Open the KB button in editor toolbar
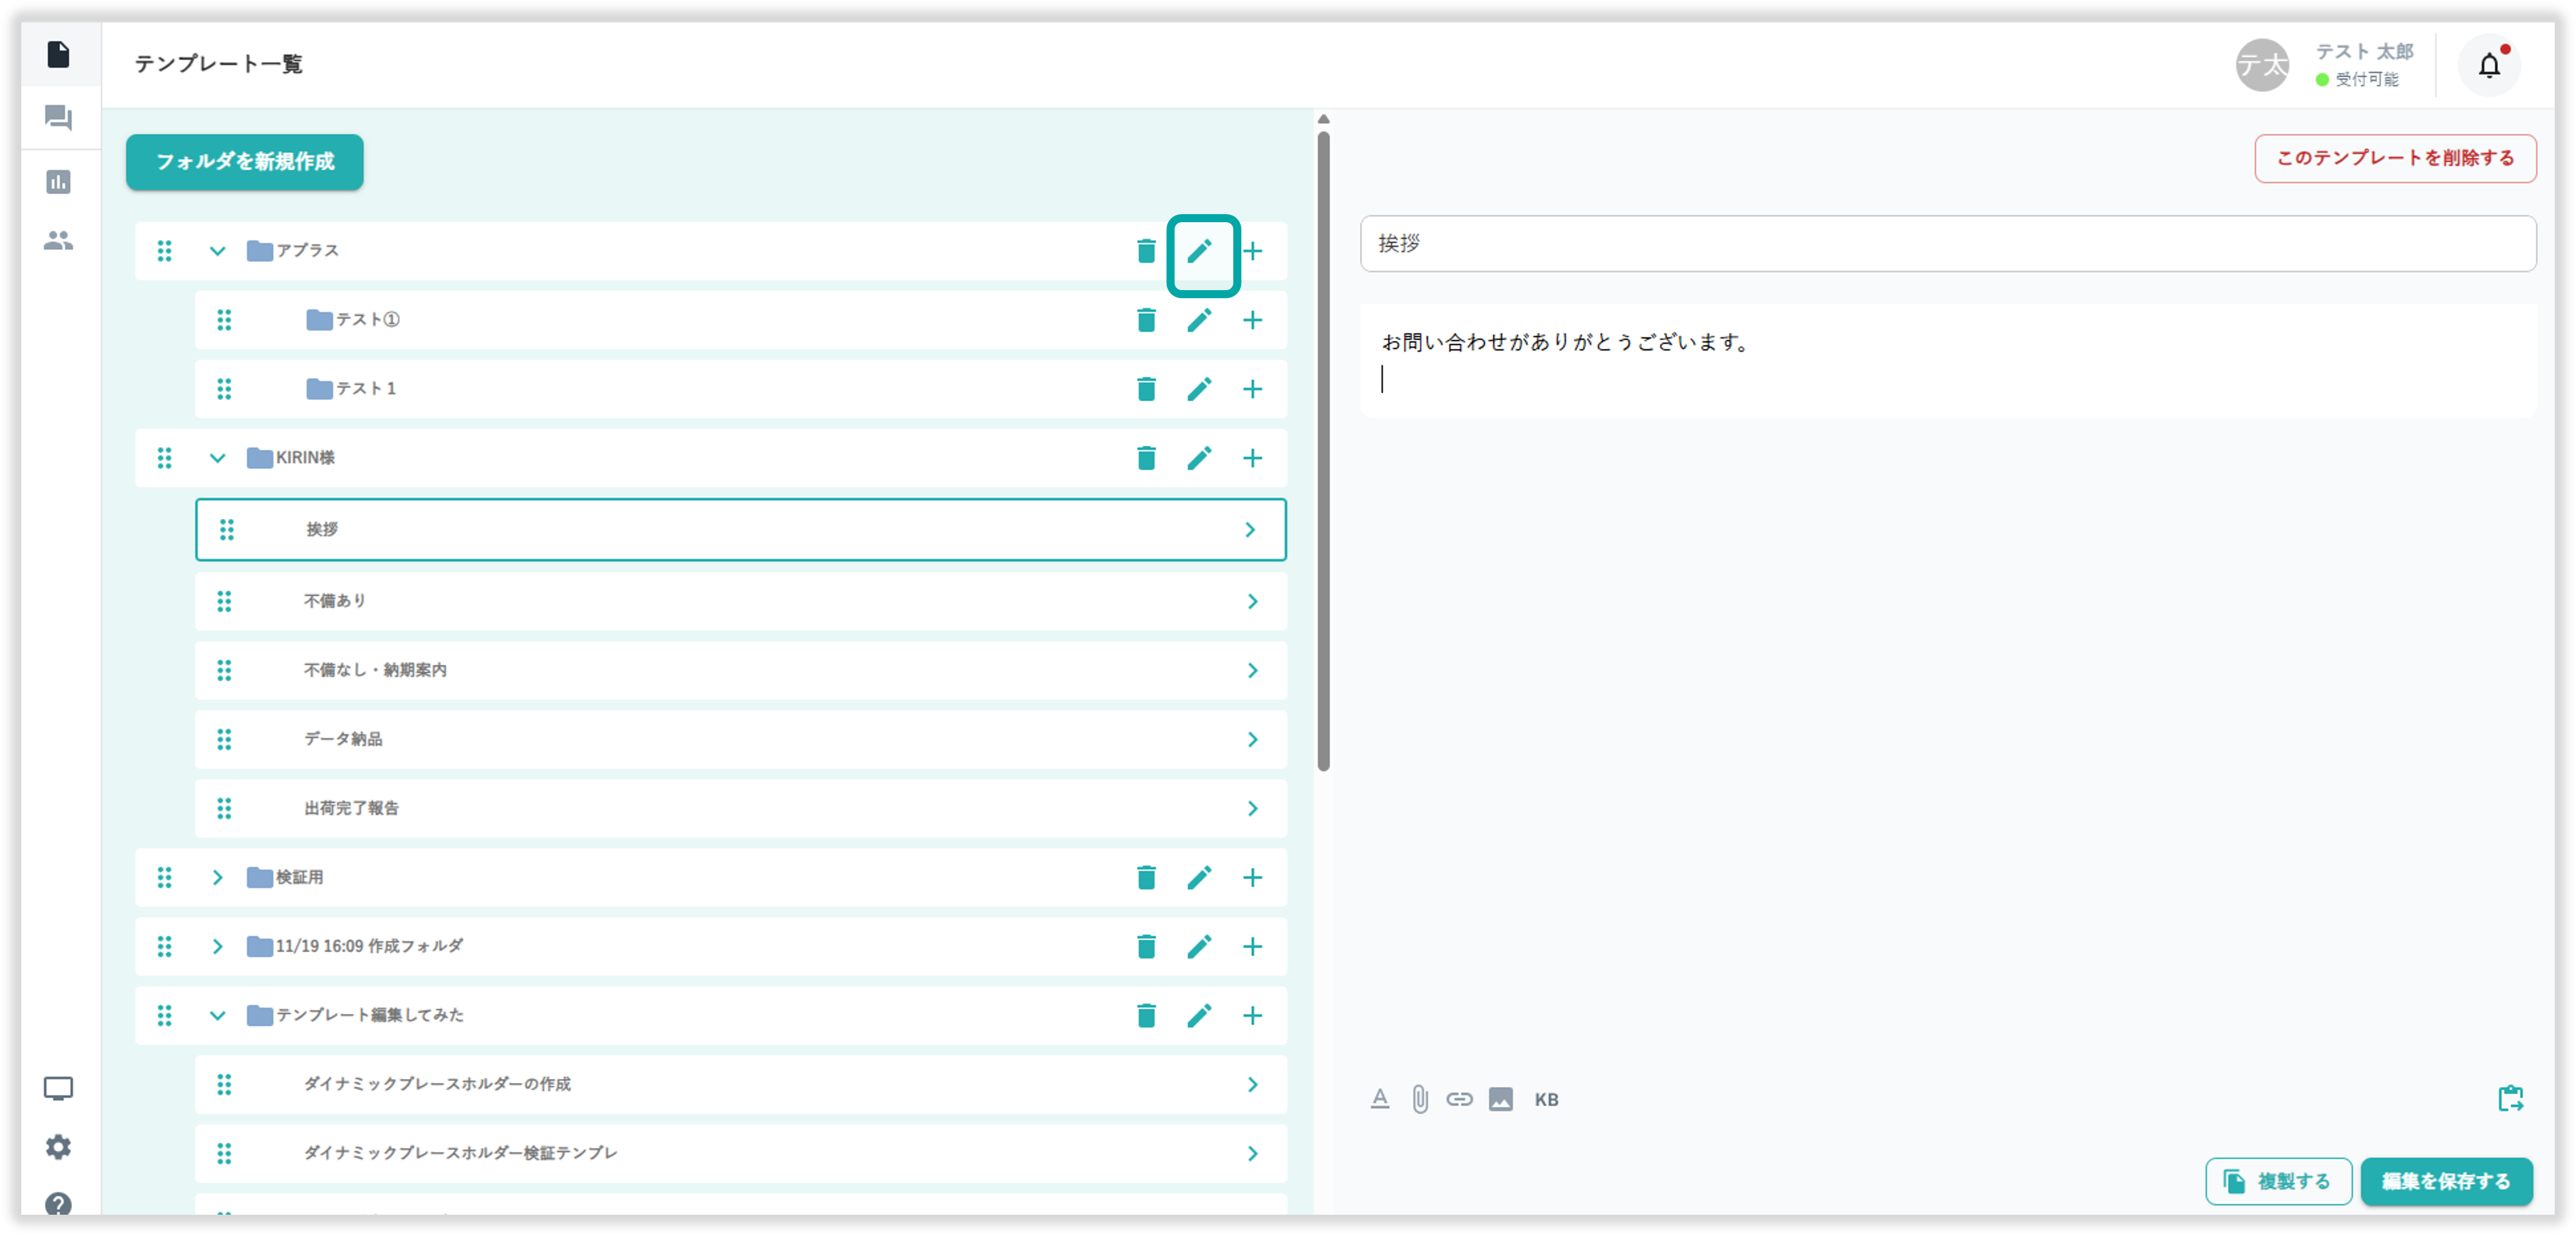Viewport: 2576px width, 1236px height. (x=1546, y=1099)
